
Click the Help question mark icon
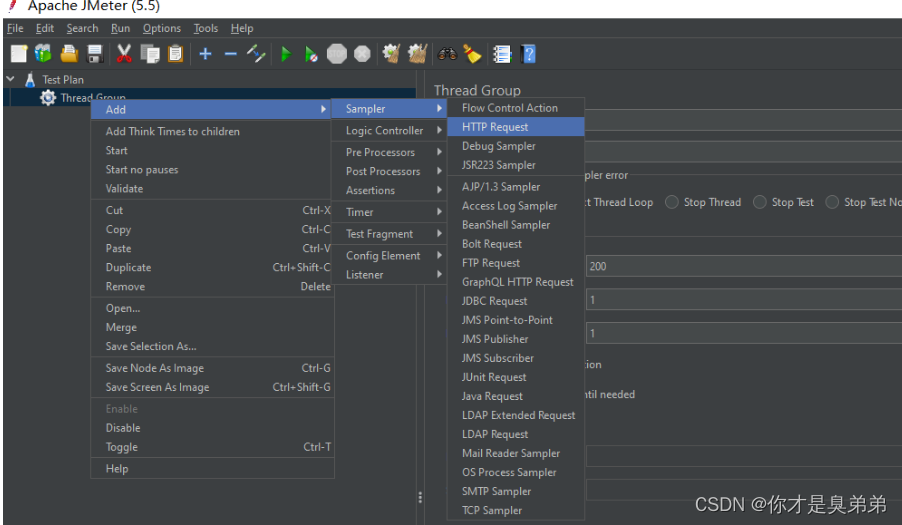coord(528,53)
